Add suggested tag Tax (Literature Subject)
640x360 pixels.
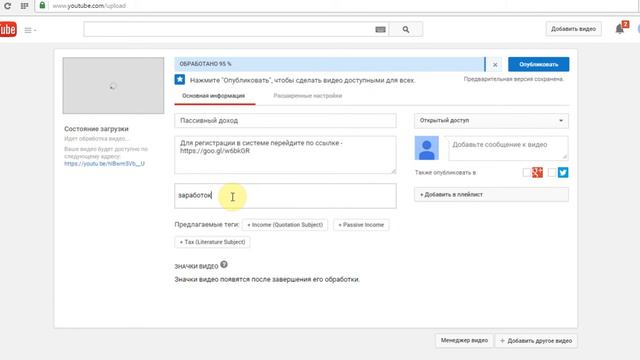212,242
